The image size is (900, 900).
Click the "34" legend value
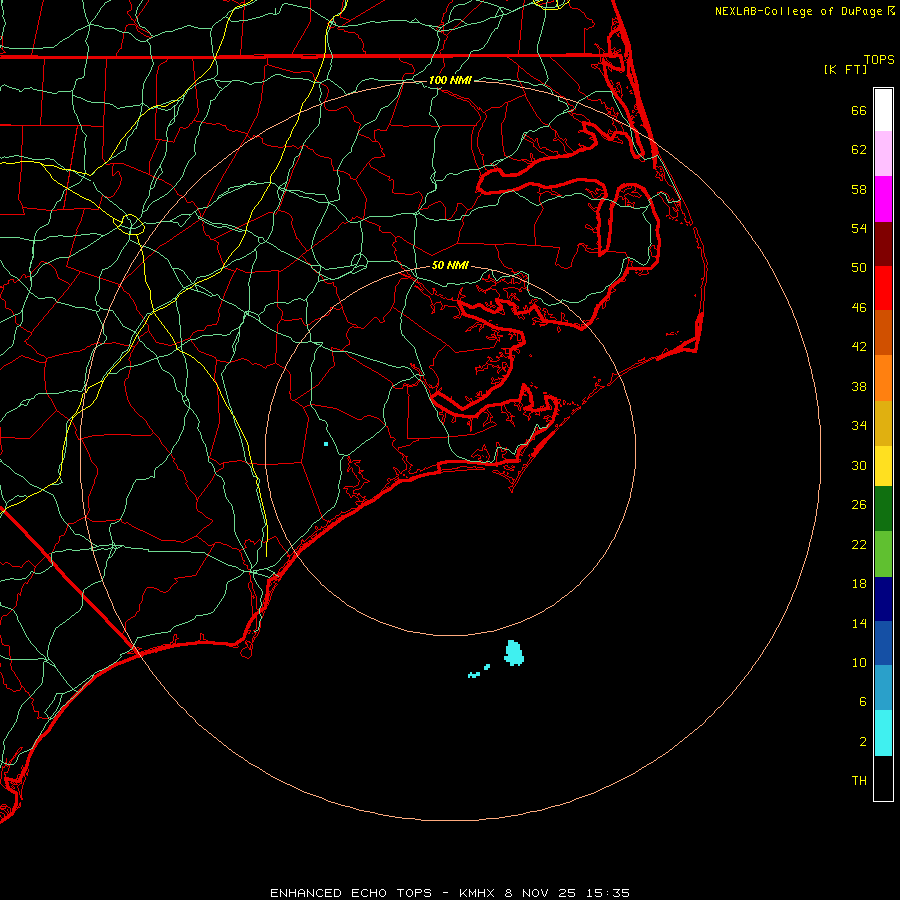859,426
